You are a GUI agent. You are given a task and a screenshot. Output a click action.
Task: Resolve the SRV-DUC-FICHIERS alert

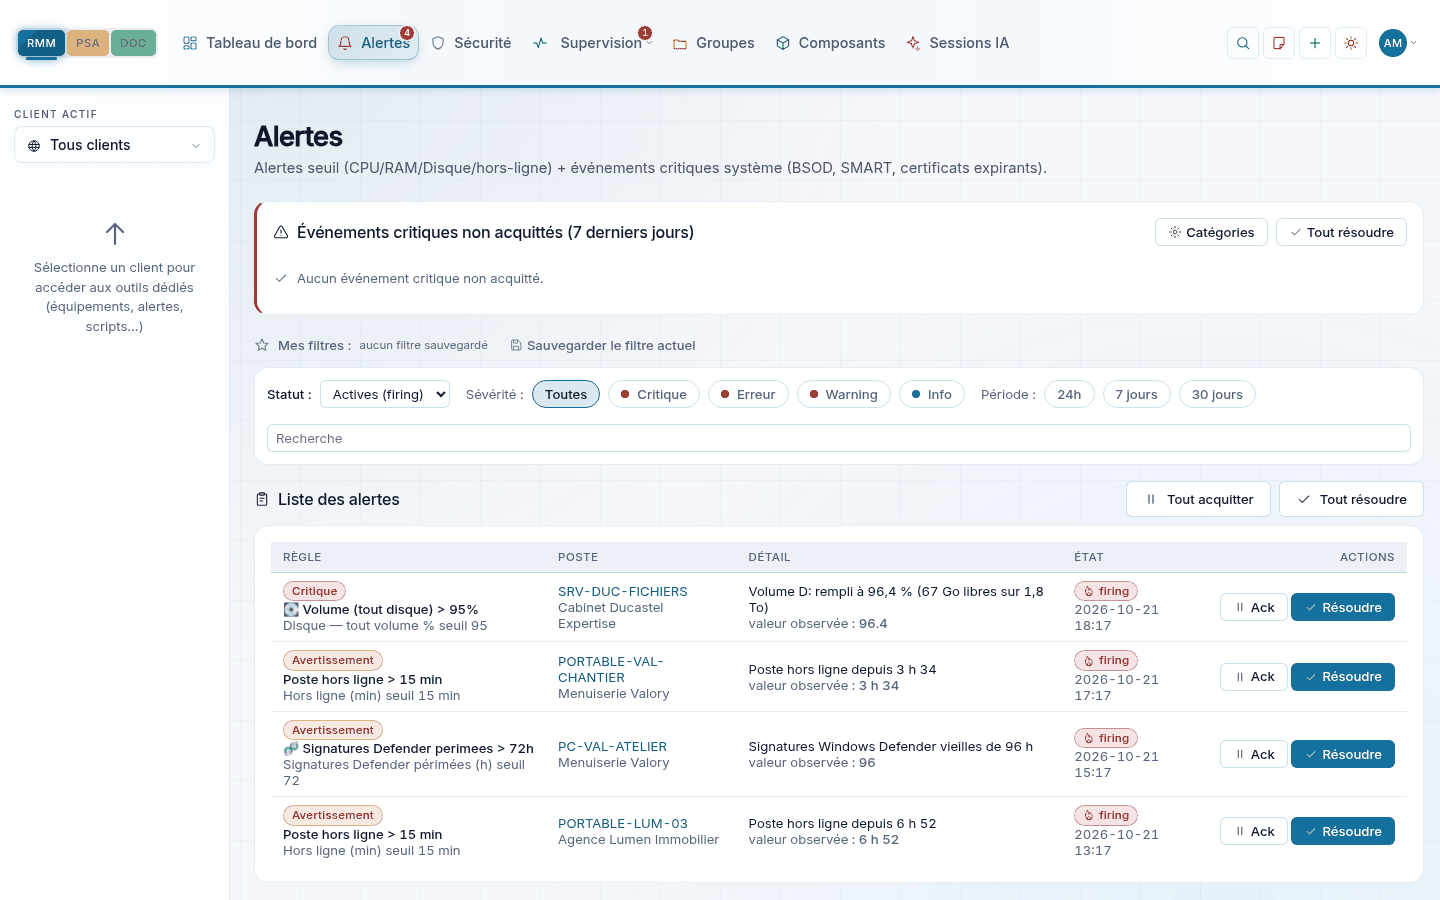click(x=1342, y=607)
